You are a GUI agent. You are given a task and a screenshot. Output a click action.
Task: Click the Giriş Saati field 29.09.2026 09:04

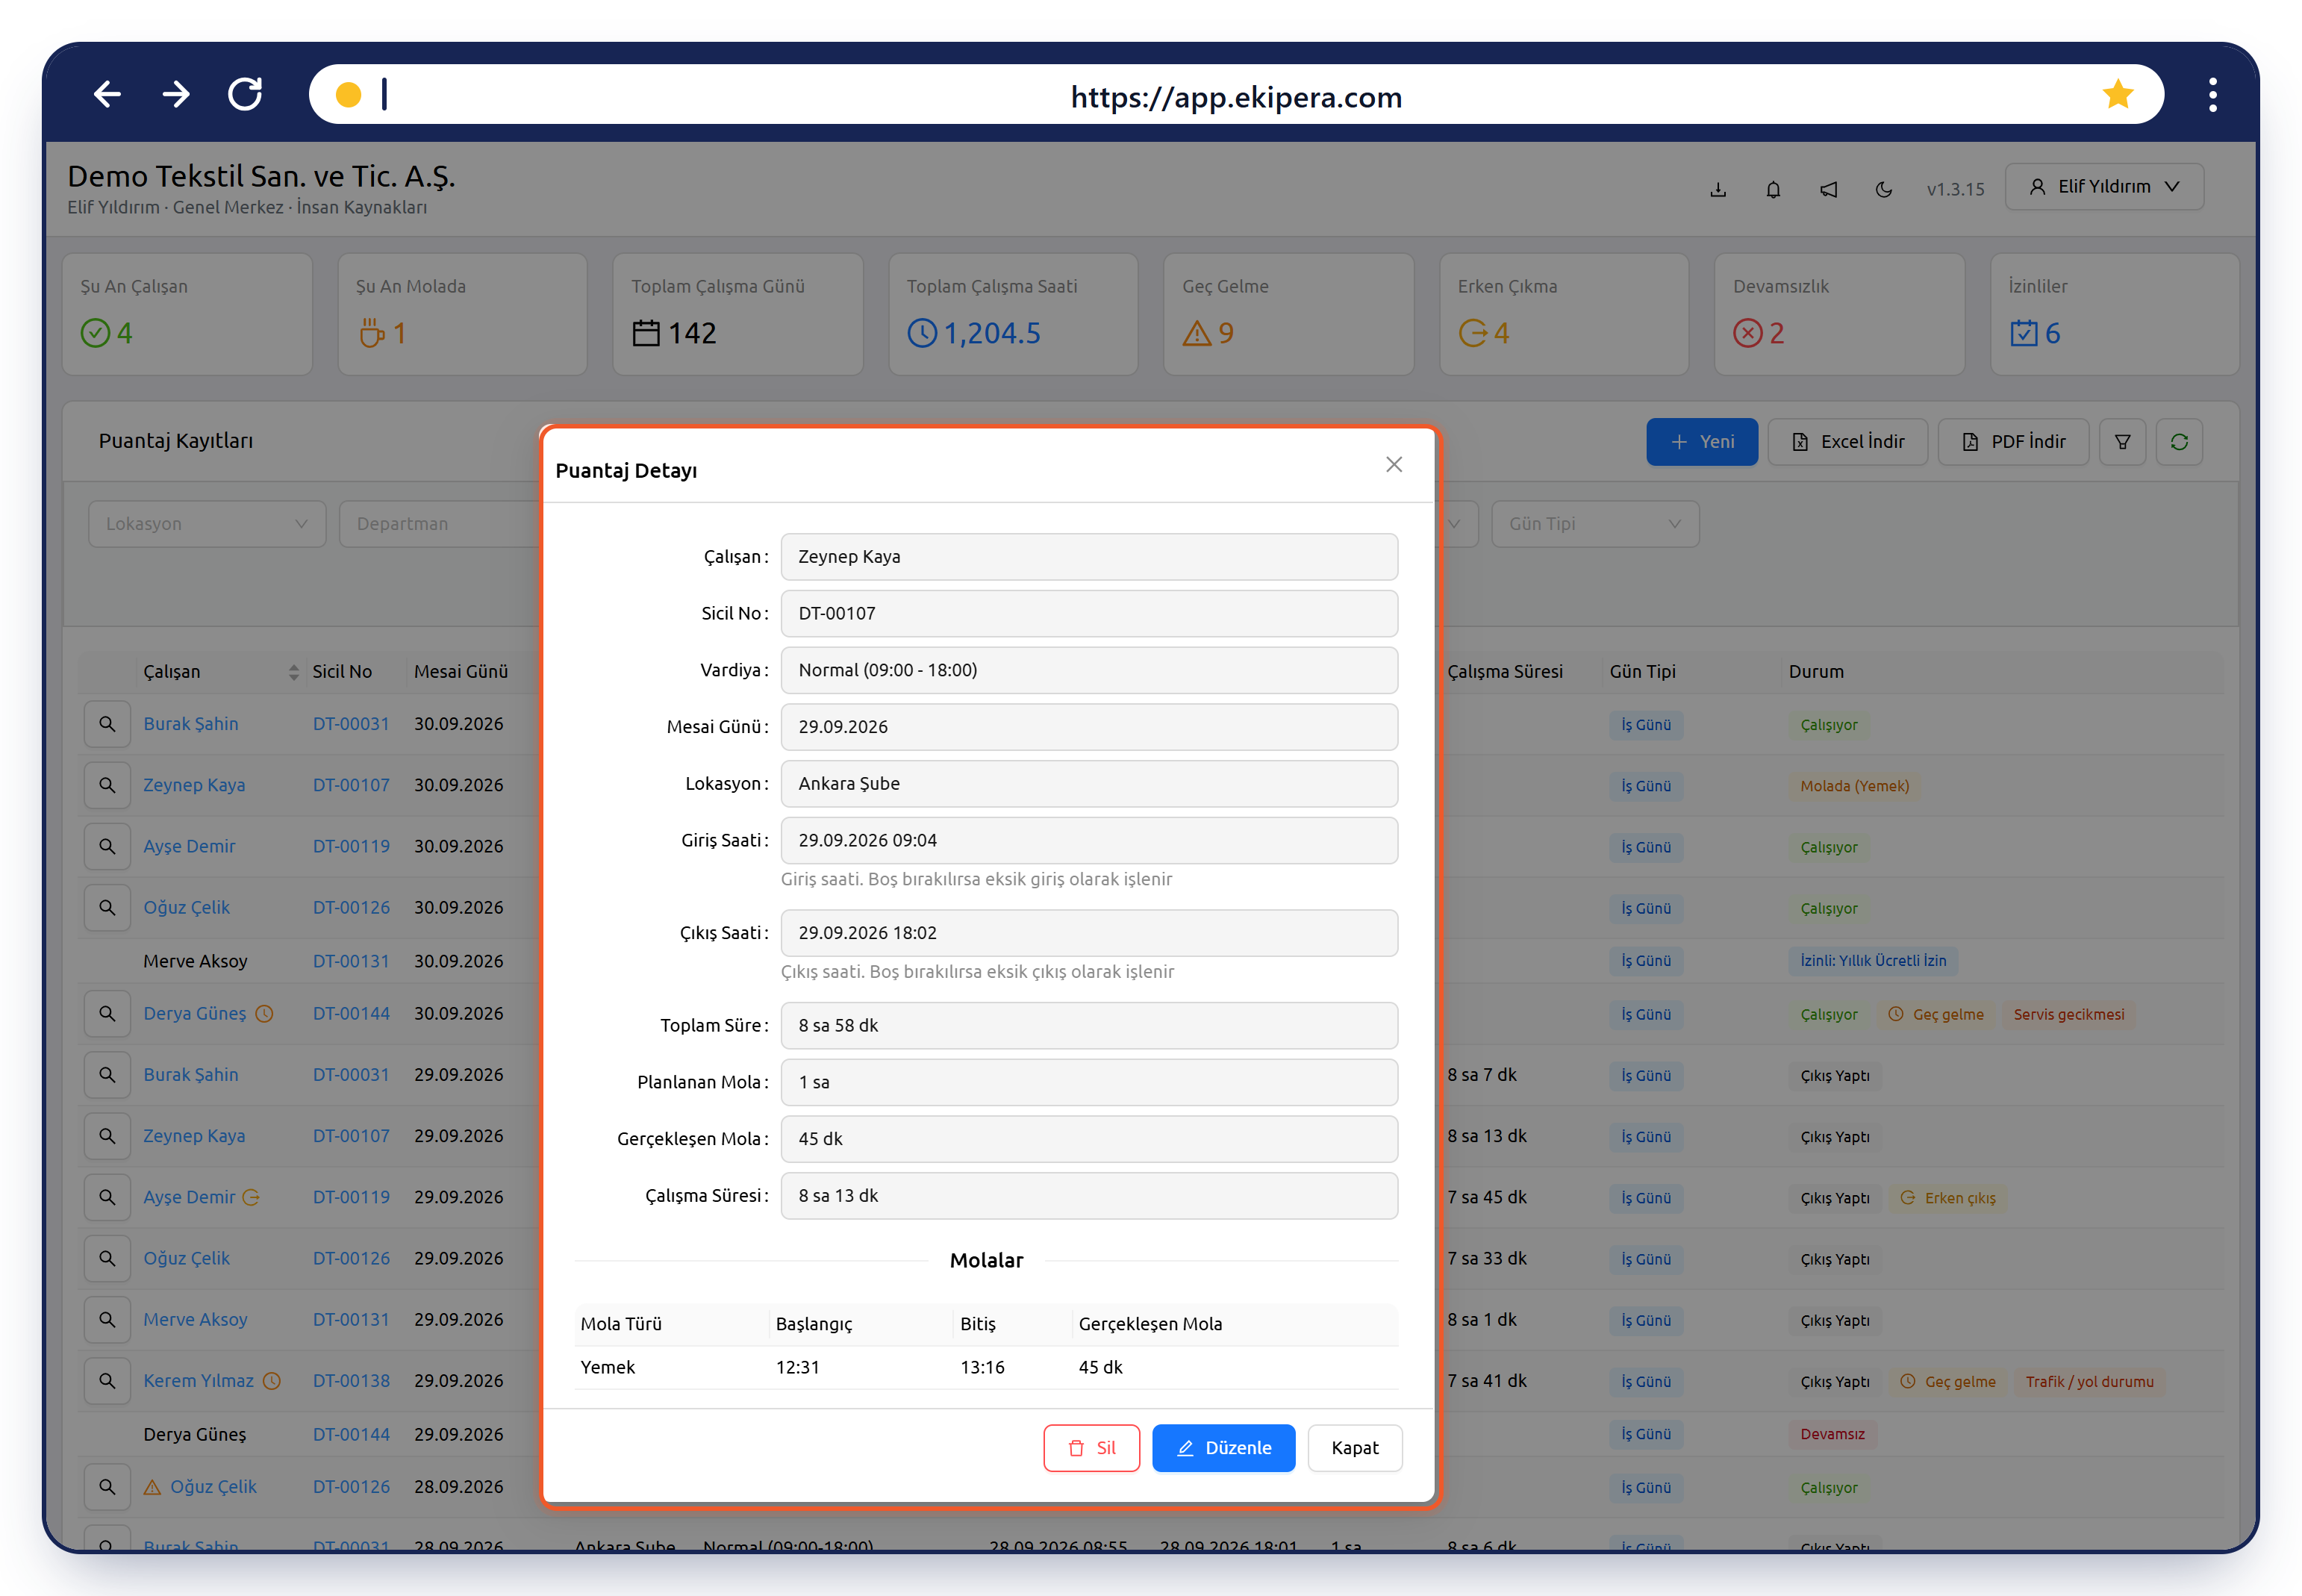coord(1089,841)
